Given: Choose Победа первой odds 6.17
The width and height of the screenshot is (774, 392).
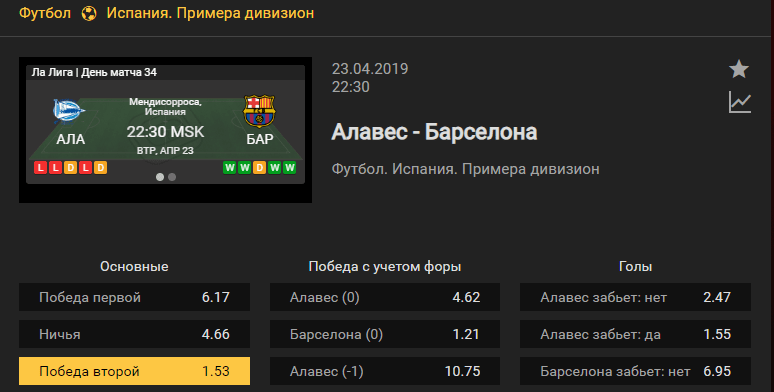Looking at the screenshot, I should click(x=134, y=297).
